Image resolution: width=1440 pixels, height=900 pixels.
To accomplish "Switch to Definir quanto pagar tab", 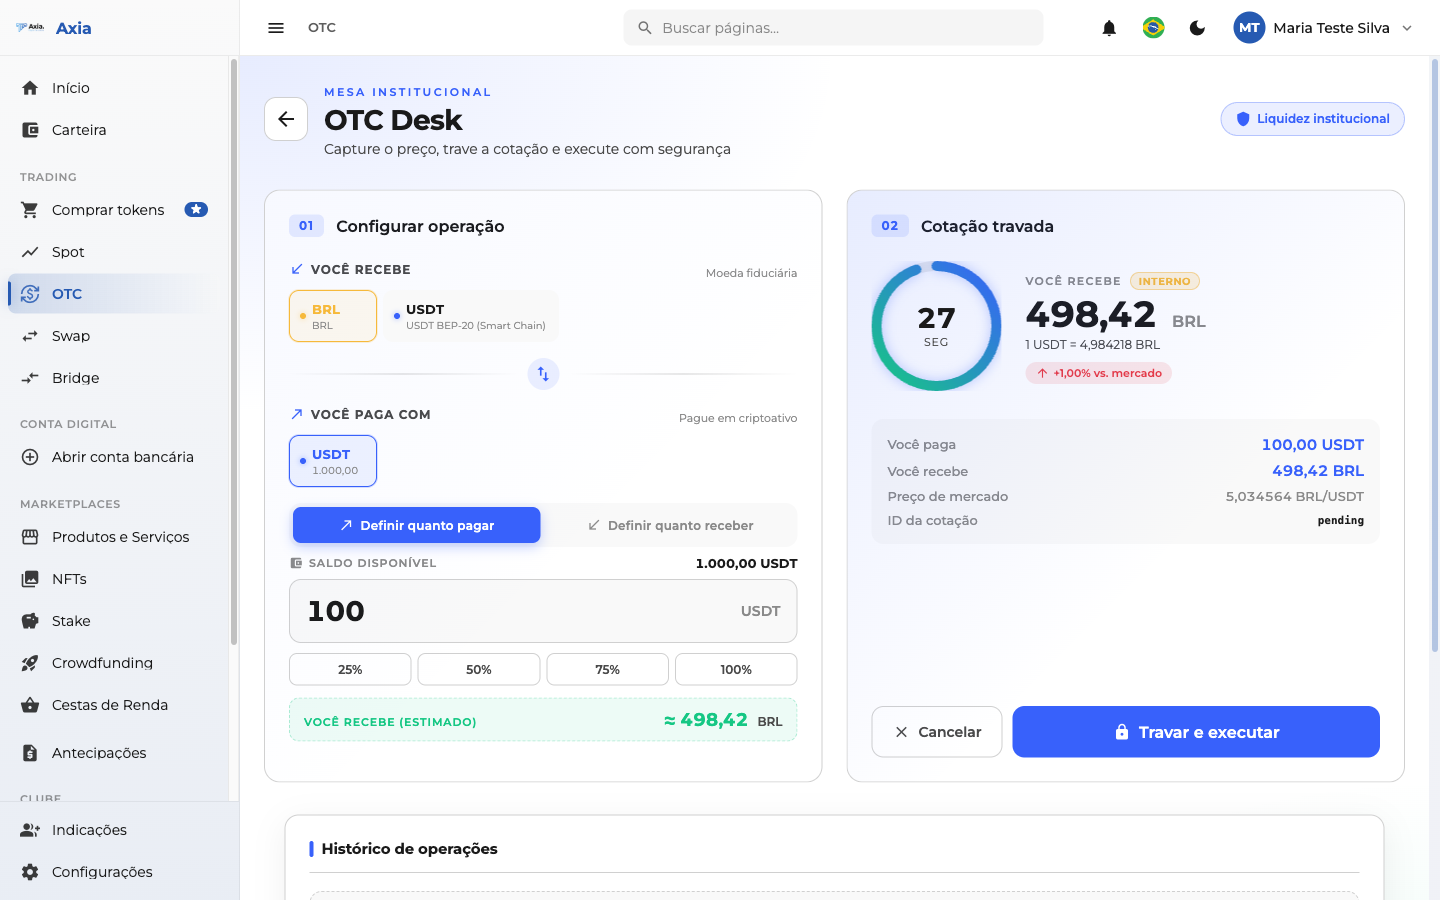I will 417,525.
